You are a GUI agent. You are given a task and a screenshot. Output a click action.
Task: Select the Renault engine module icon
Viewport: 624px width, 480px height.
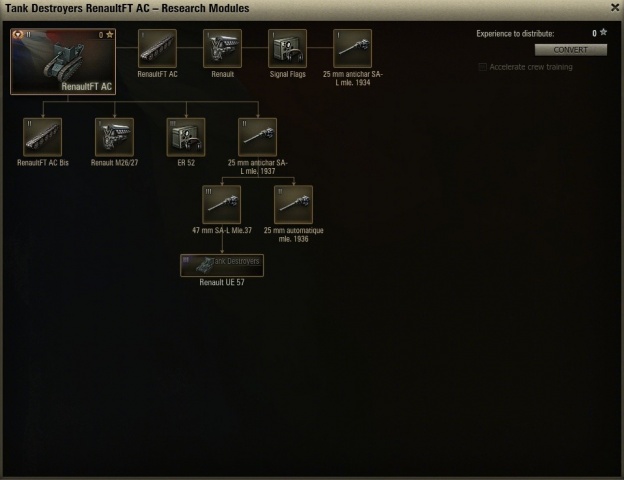pos(222,48)
